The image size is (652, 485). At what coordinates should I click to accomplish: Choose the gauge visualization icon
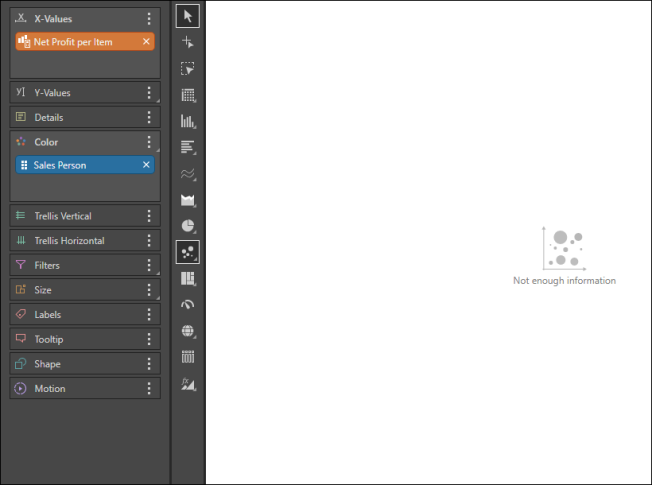(187, 304)
